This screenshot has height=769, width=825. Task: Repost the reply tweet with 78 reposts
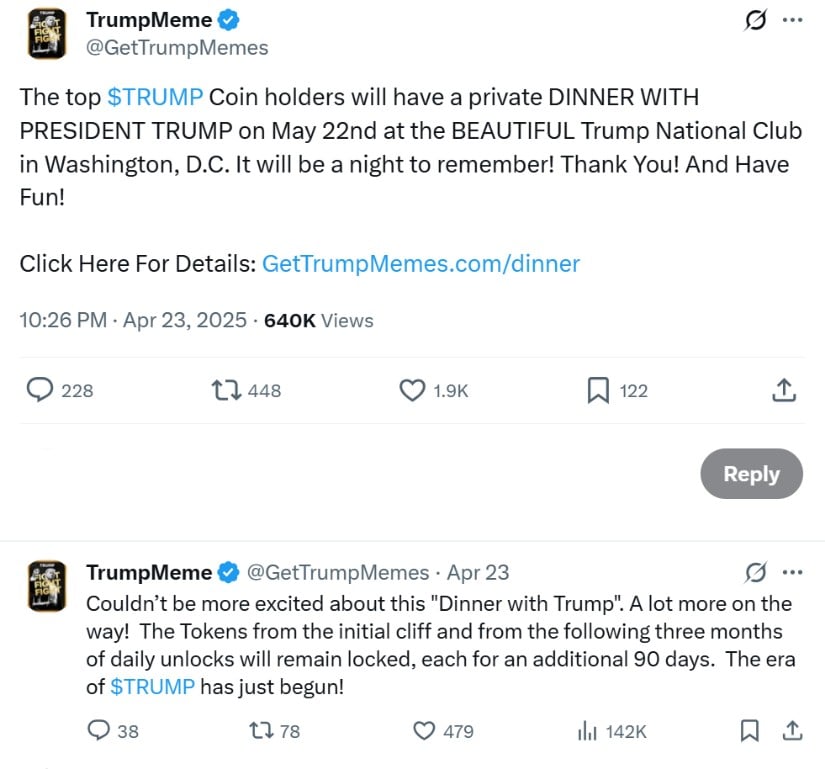click(x=261, y=731)
